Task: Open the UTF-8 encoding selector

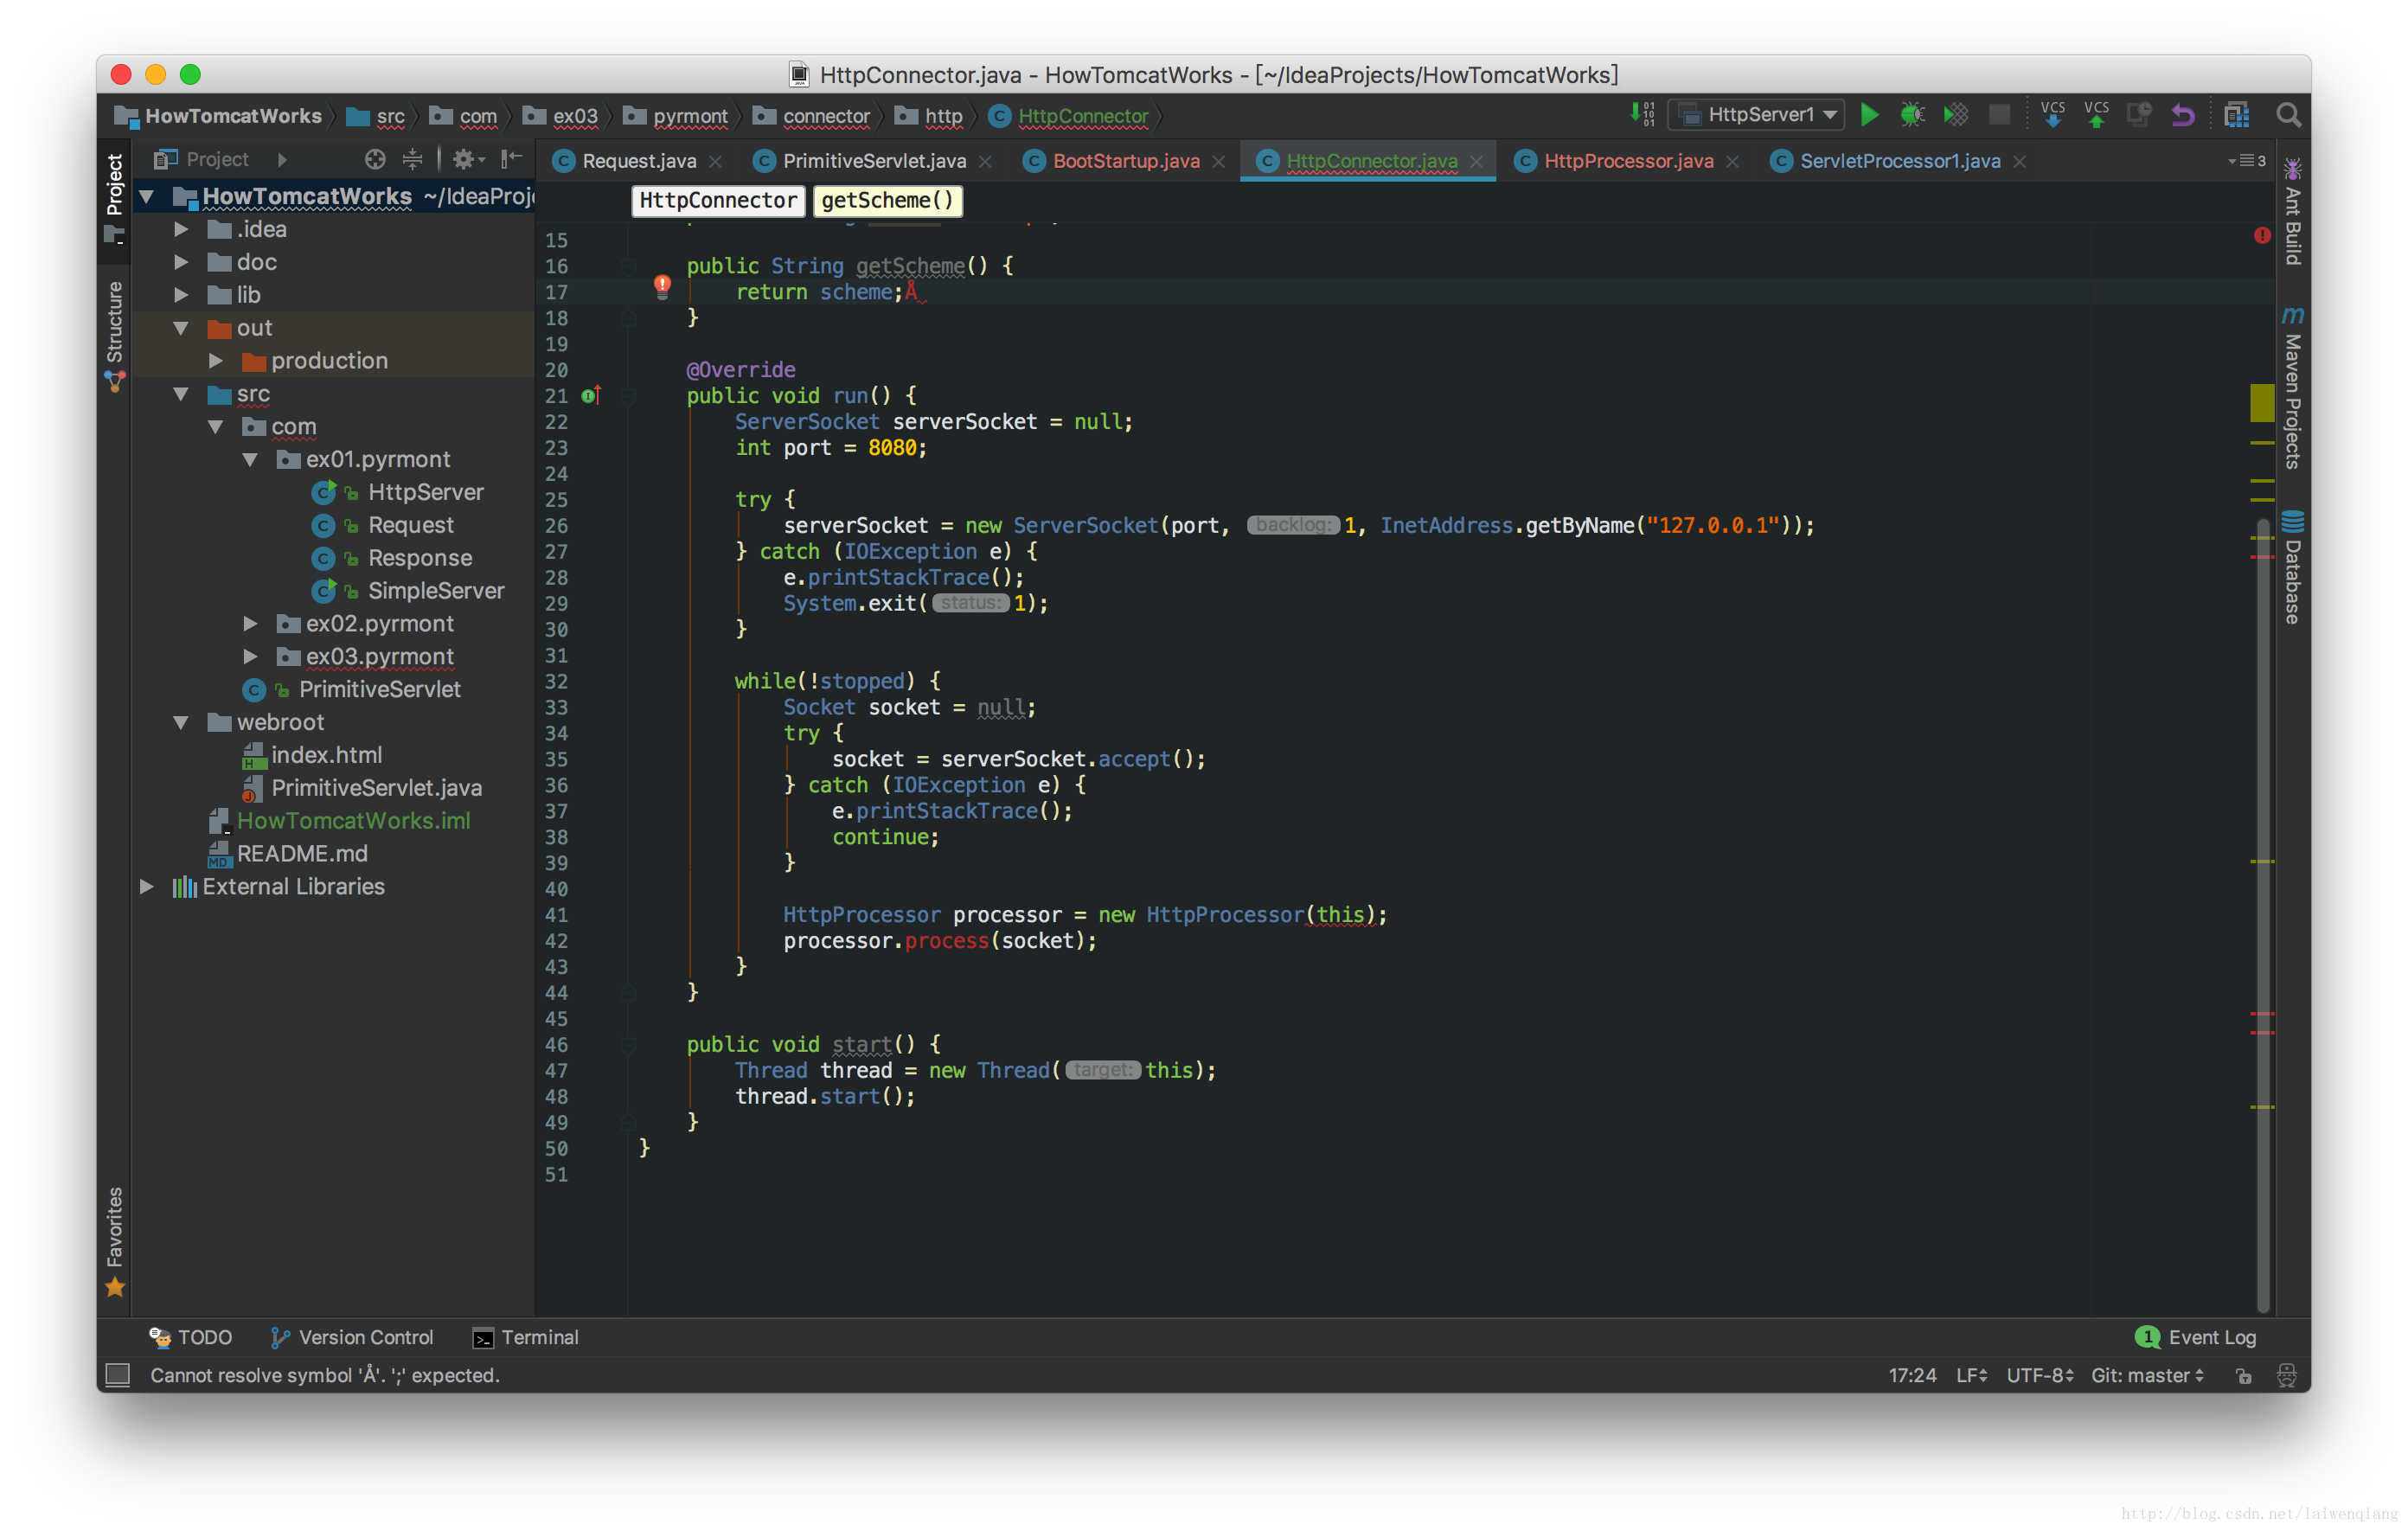Action: tap(2040, 1375)
